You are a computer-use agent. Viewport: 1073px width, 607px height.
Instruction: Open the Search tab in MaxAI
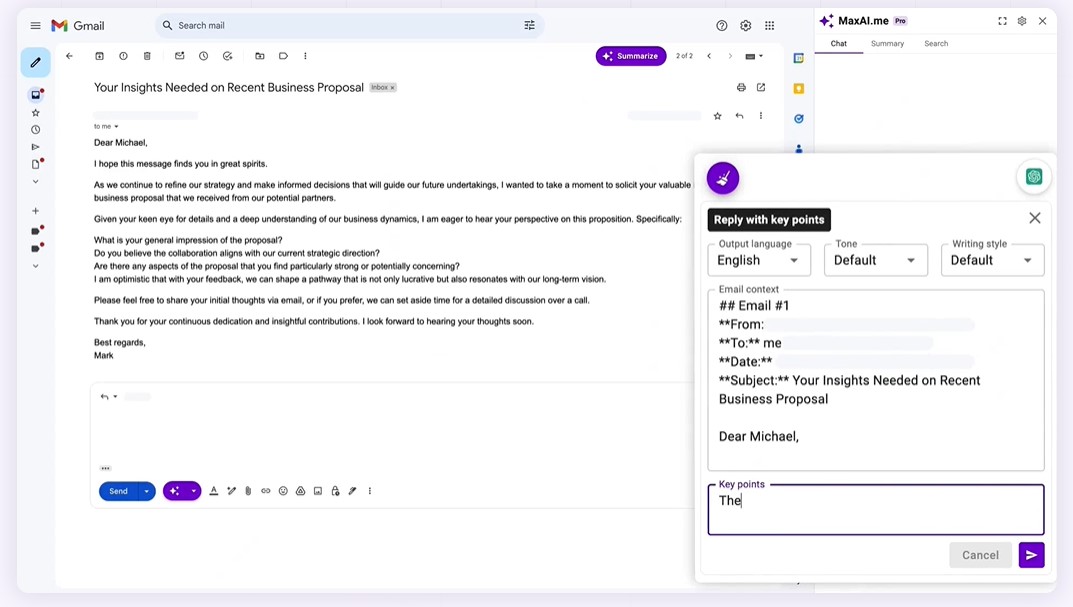(936, 44)
